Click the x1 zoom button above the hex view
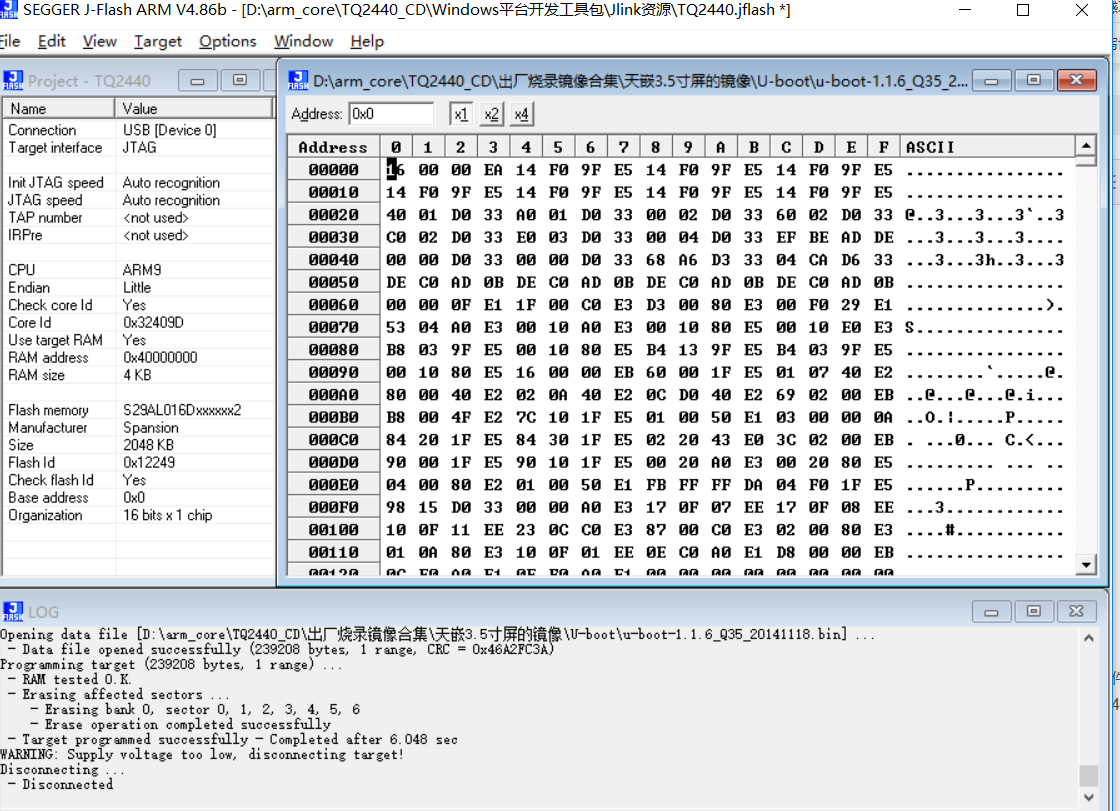Viewport: 1120px width, 811px height. coord(461,114)
